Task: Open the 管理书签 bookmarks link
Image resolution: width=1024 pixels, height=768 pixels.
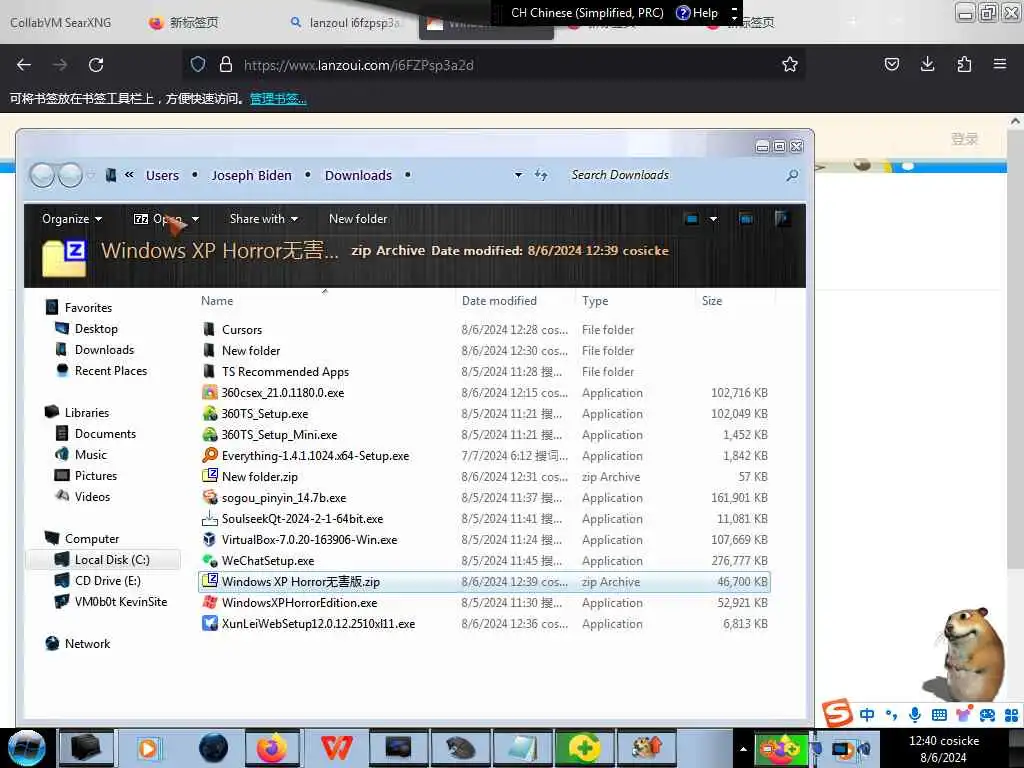Action: [x=278, y=99]
